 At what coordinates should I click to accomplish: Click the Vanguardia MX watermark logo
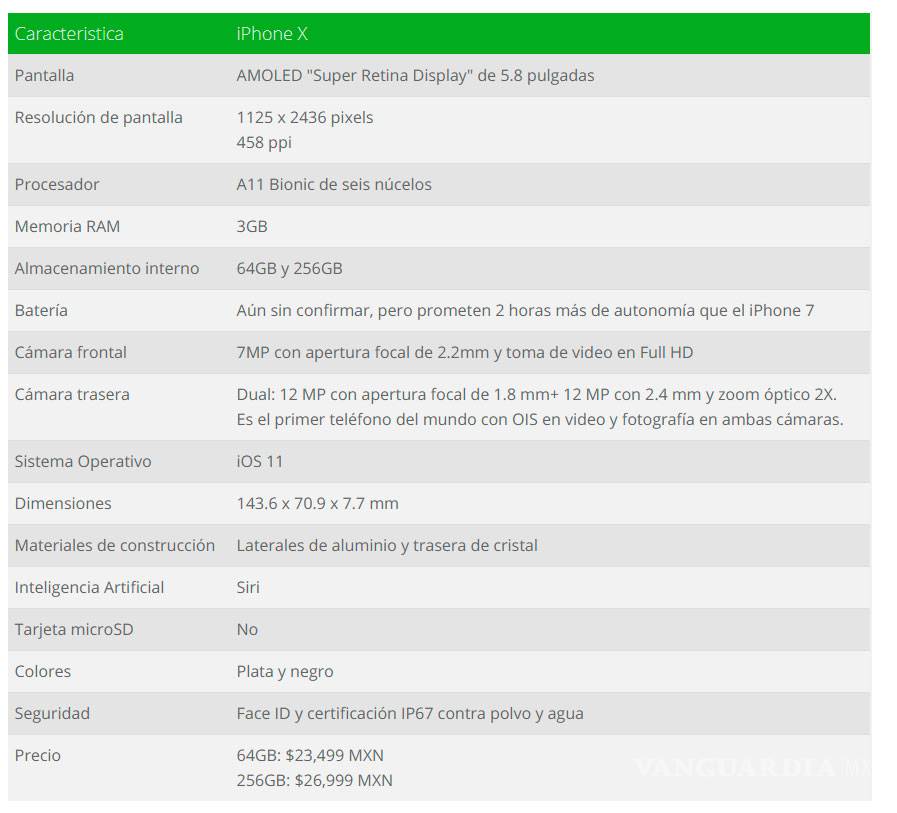(752, 768)
